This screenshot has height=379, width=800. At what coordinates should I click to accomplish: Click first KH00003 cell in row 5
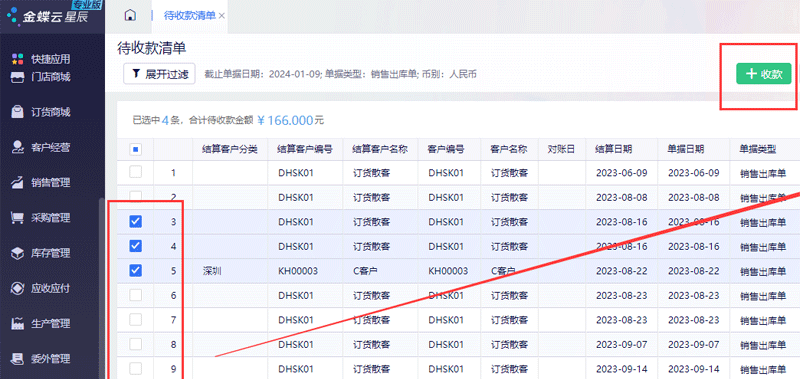[298, 271]
